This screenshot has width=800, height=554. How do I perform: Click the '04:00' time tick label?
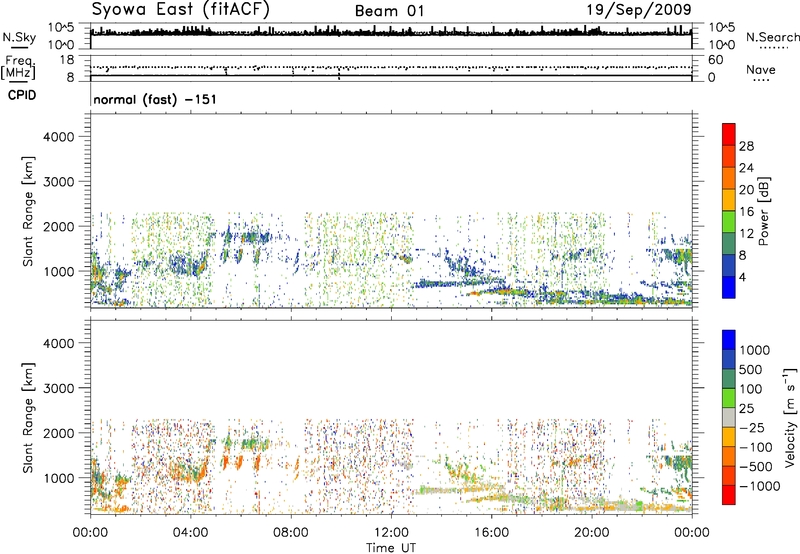point(190,533)
